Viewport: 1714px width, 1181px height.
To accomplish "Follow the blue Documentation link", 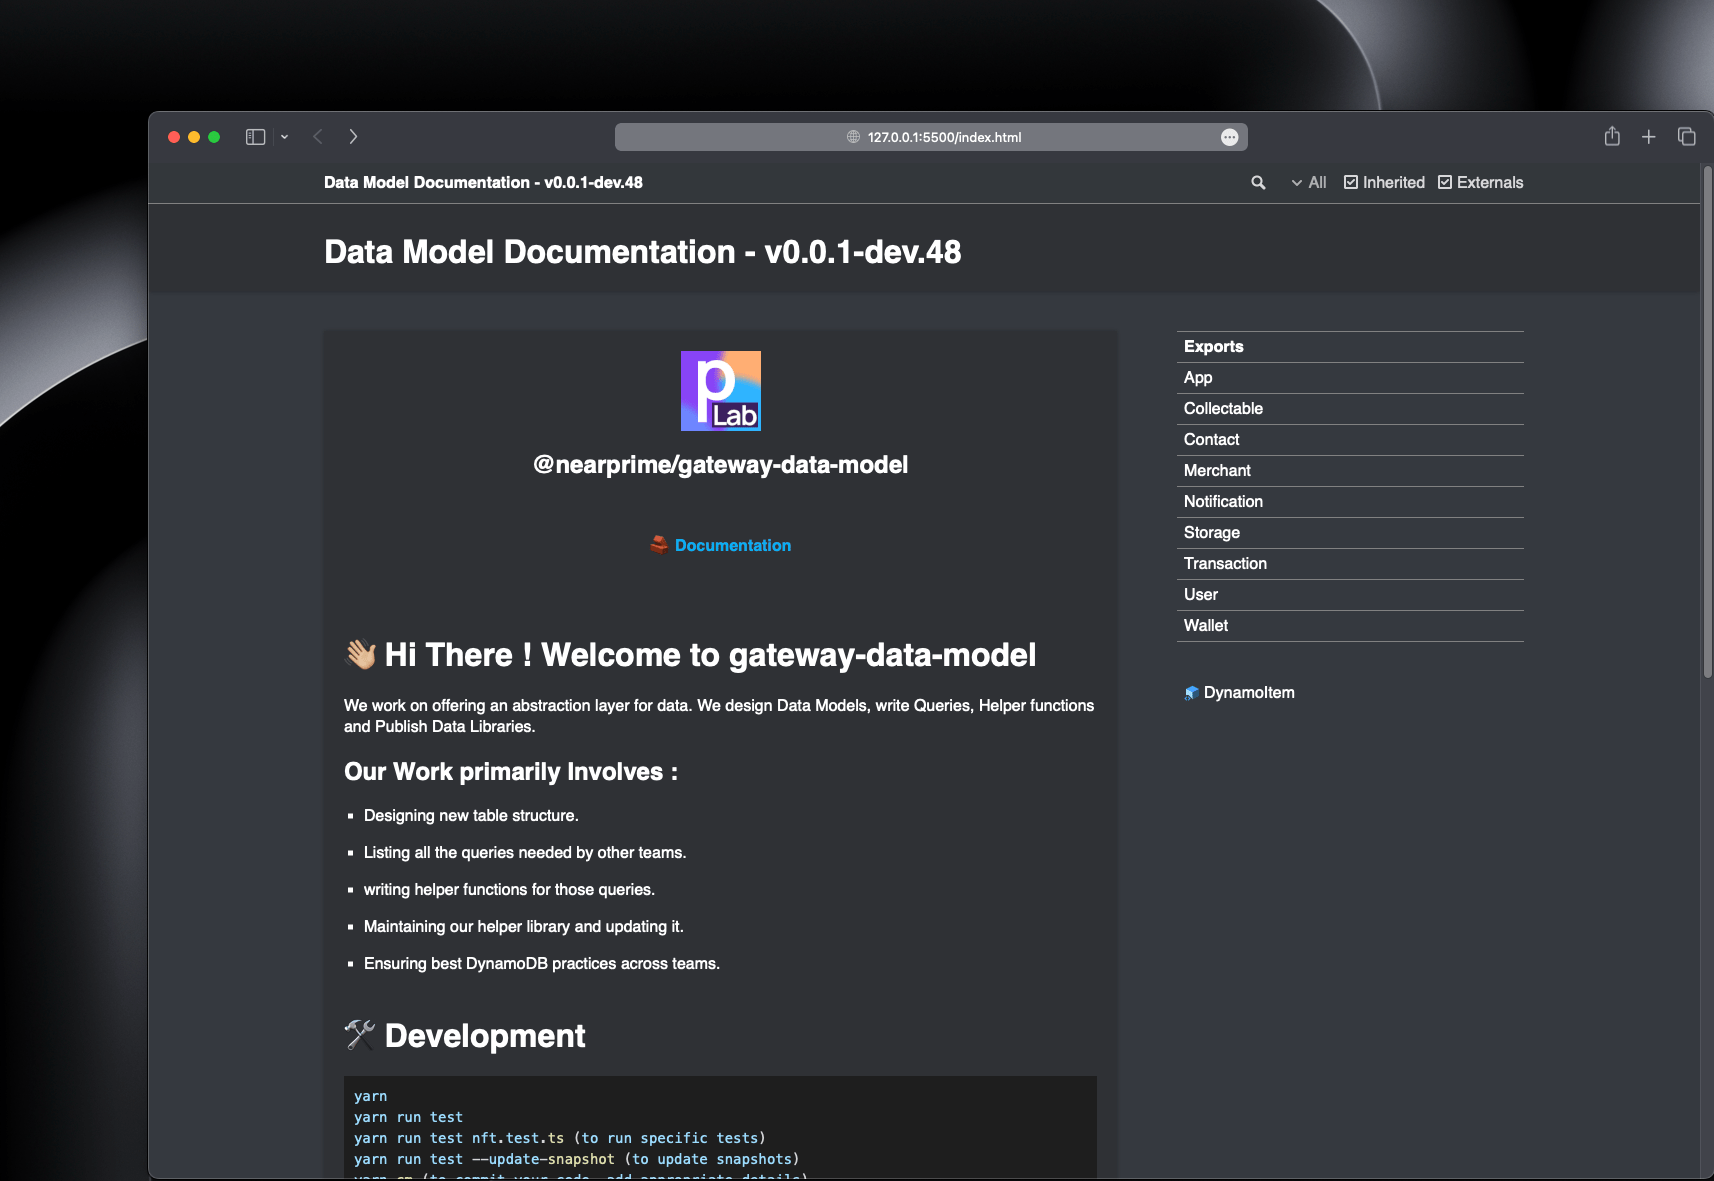I will coord(733,546).
